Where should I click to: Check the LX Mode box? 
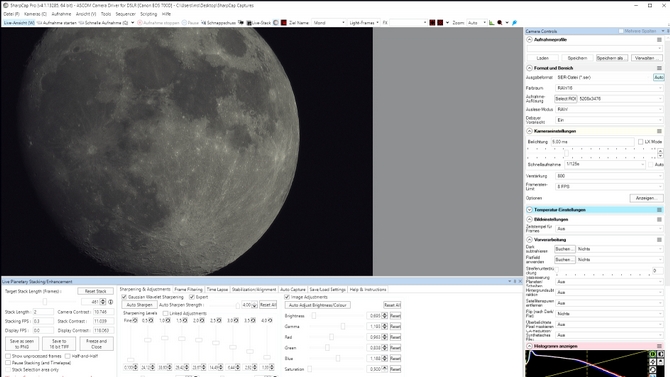(x=640, y=141)
